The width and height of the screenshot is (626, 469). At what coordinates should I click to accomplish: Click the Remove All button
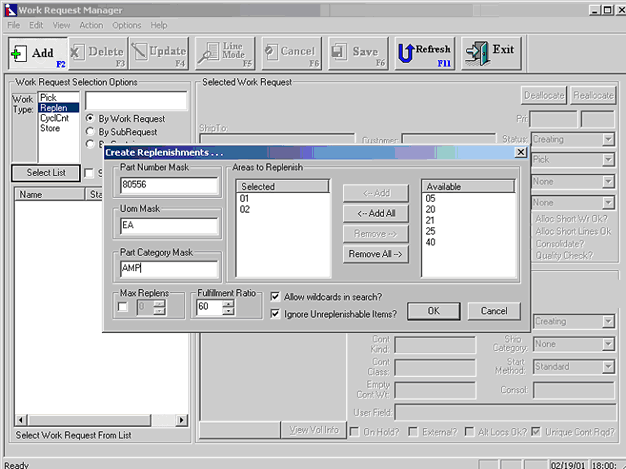click(x=376, y=254)
